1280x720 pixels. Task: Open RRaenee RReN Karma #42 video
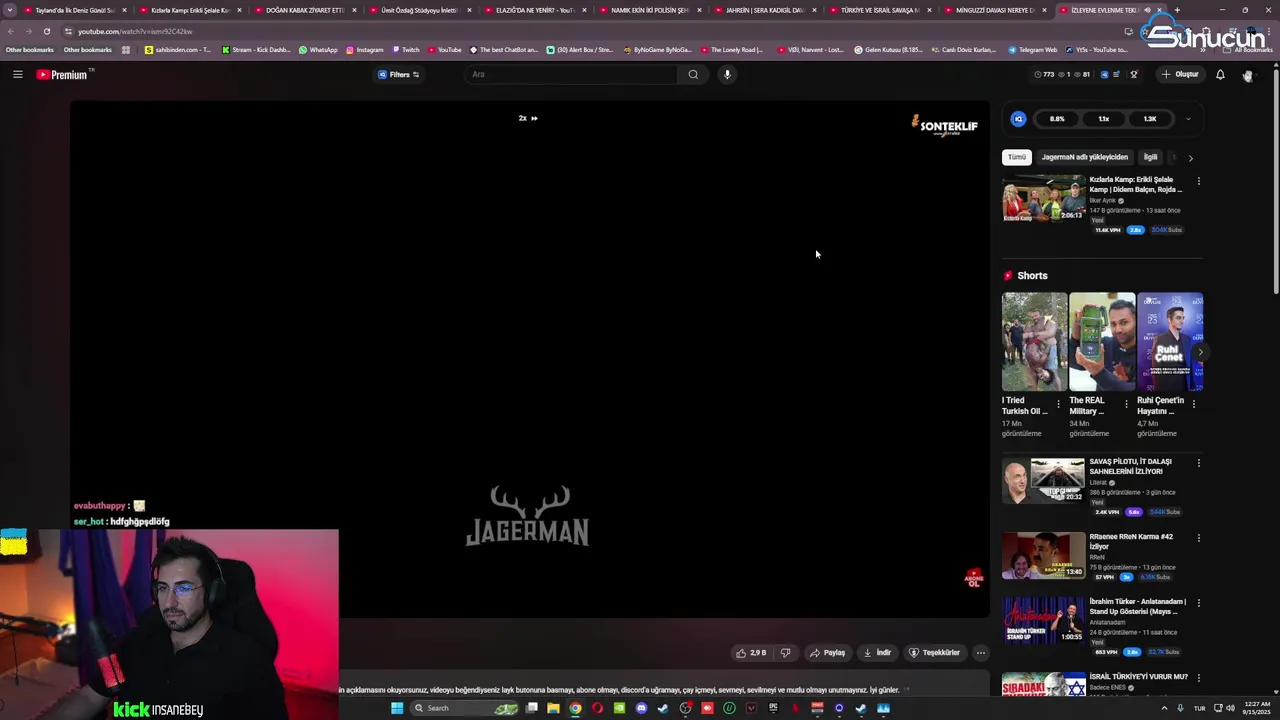1043,555
